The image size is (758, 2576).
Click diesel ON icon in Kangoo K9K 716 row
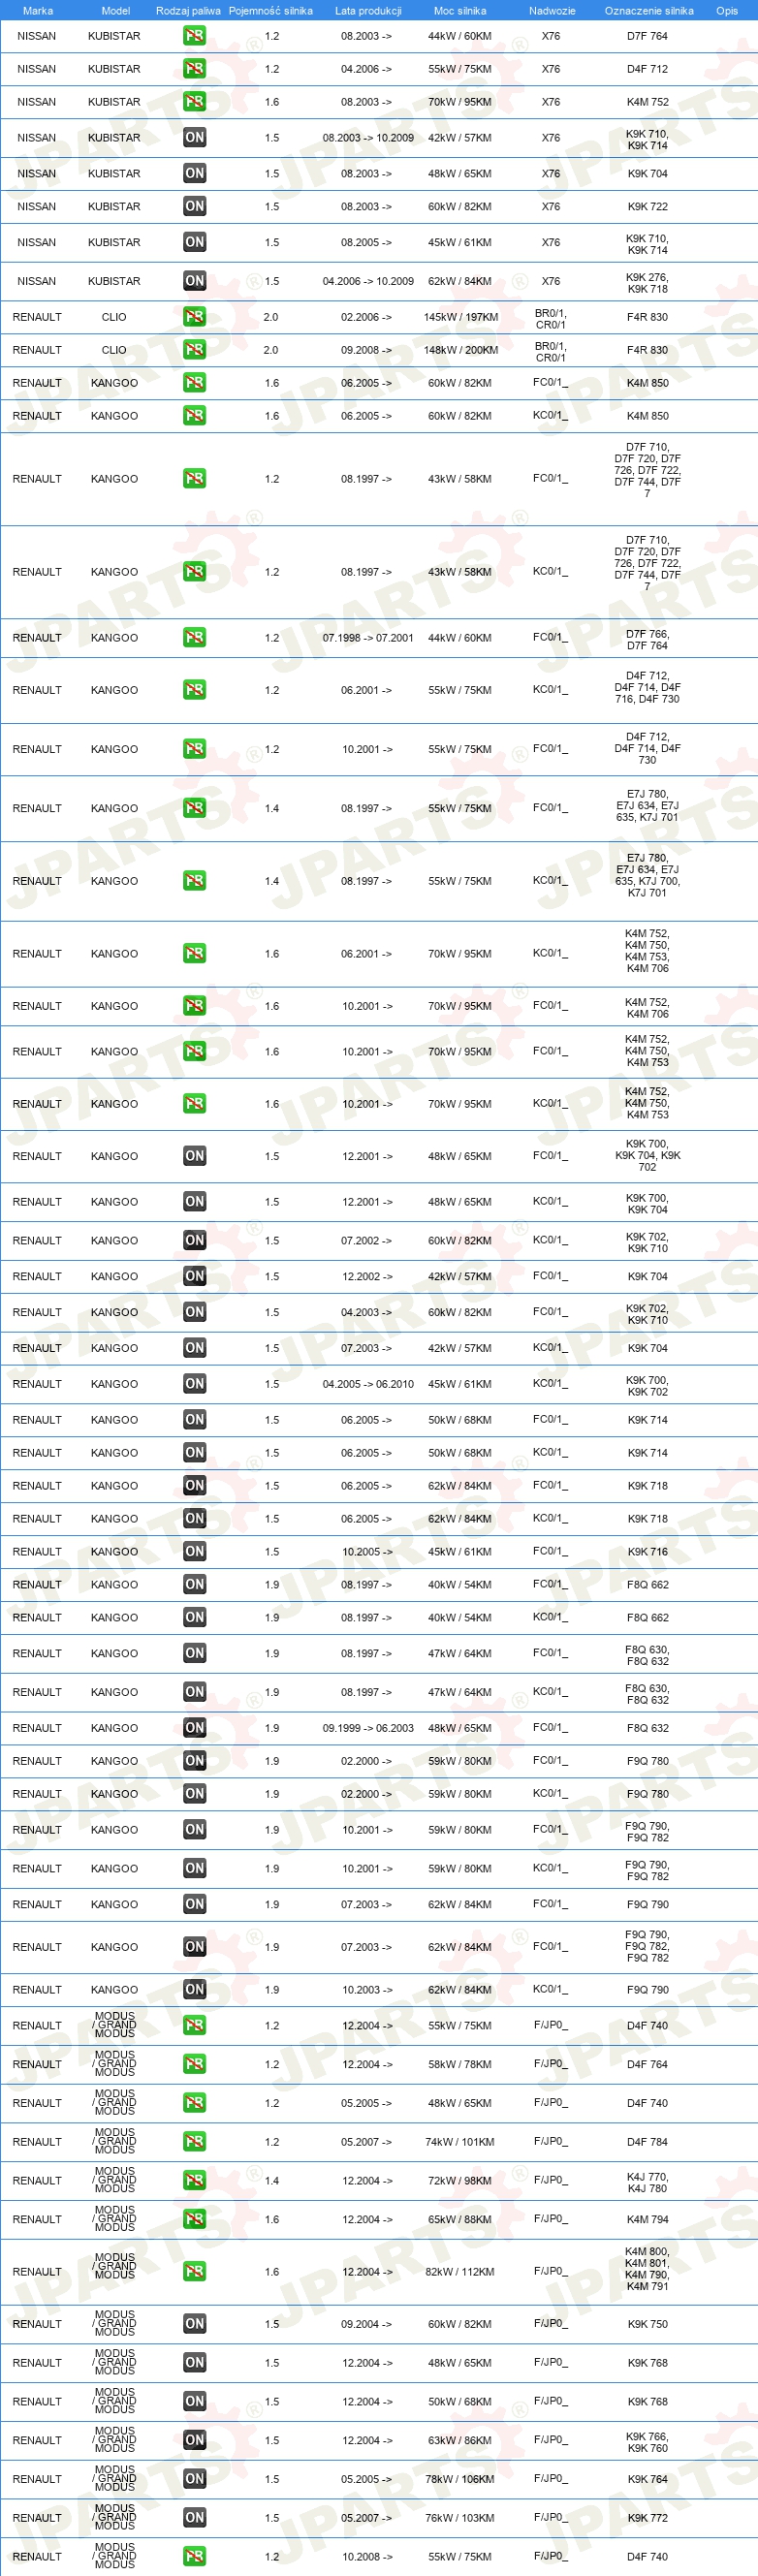pyautogui.click(x=194, y=1552)
